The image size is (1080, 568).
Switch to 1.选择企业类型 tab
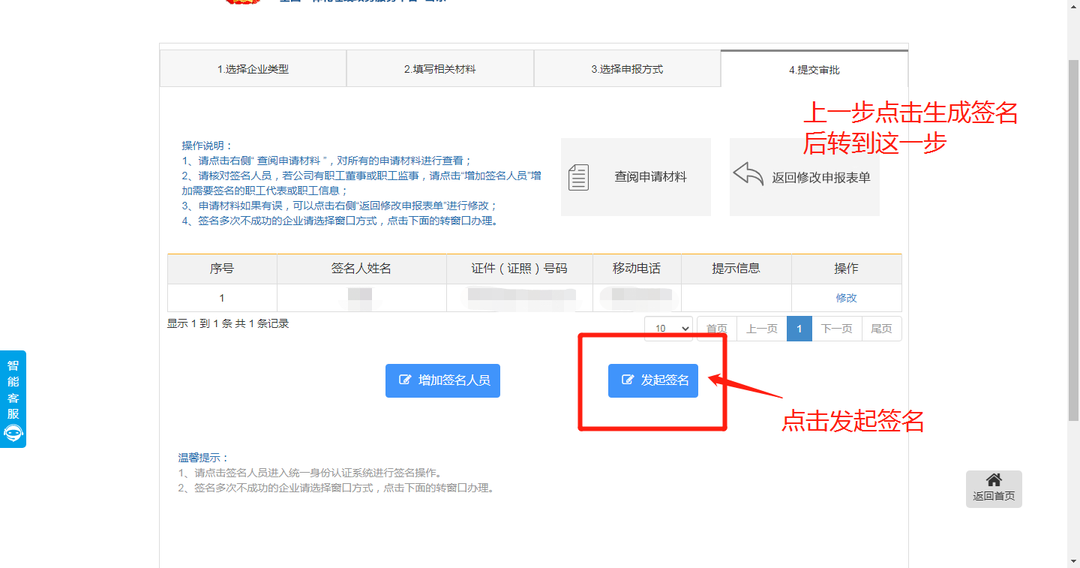pyautogui.click(x=253, y=69)
